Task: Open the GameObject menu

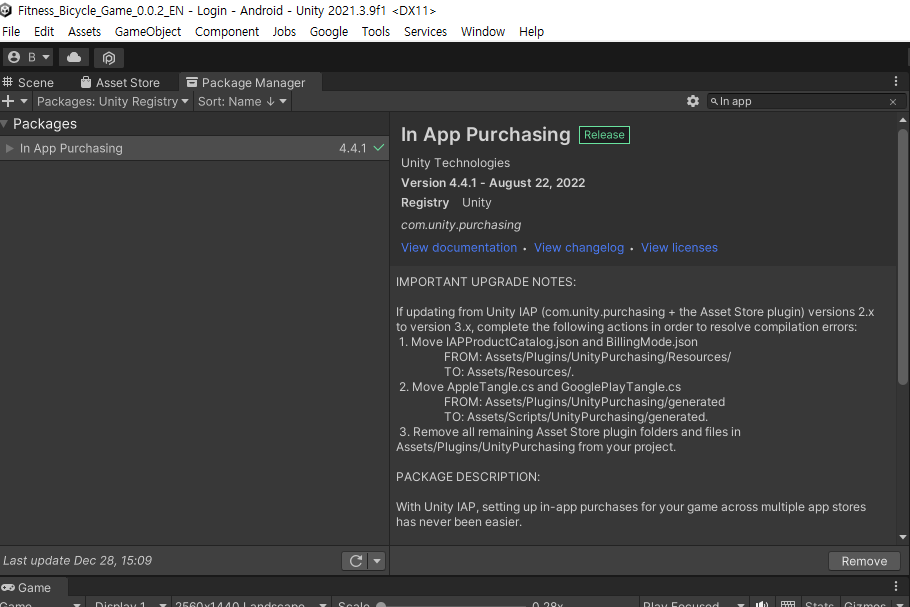Action: coord(147,32)
